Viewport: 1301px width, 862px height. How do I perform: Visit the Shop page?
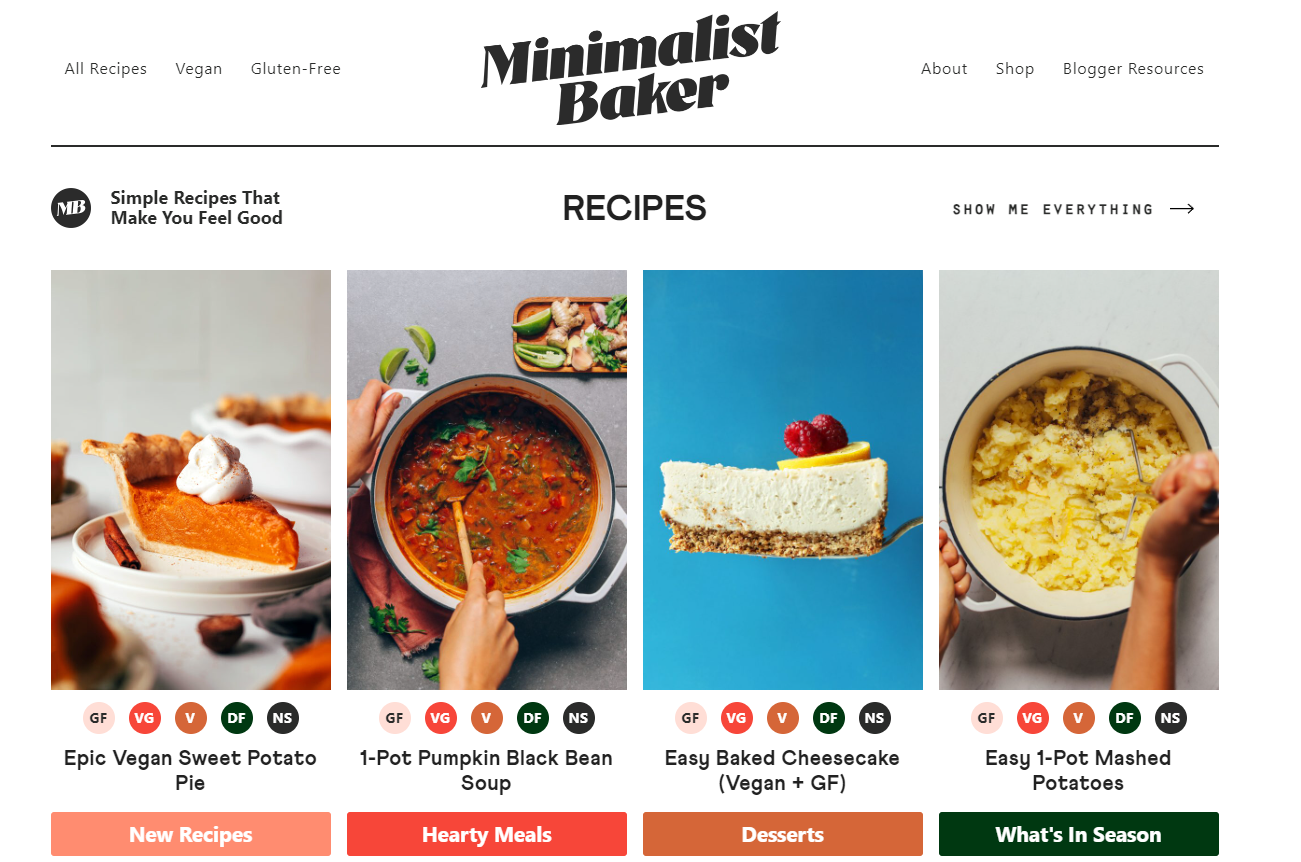1015,69
